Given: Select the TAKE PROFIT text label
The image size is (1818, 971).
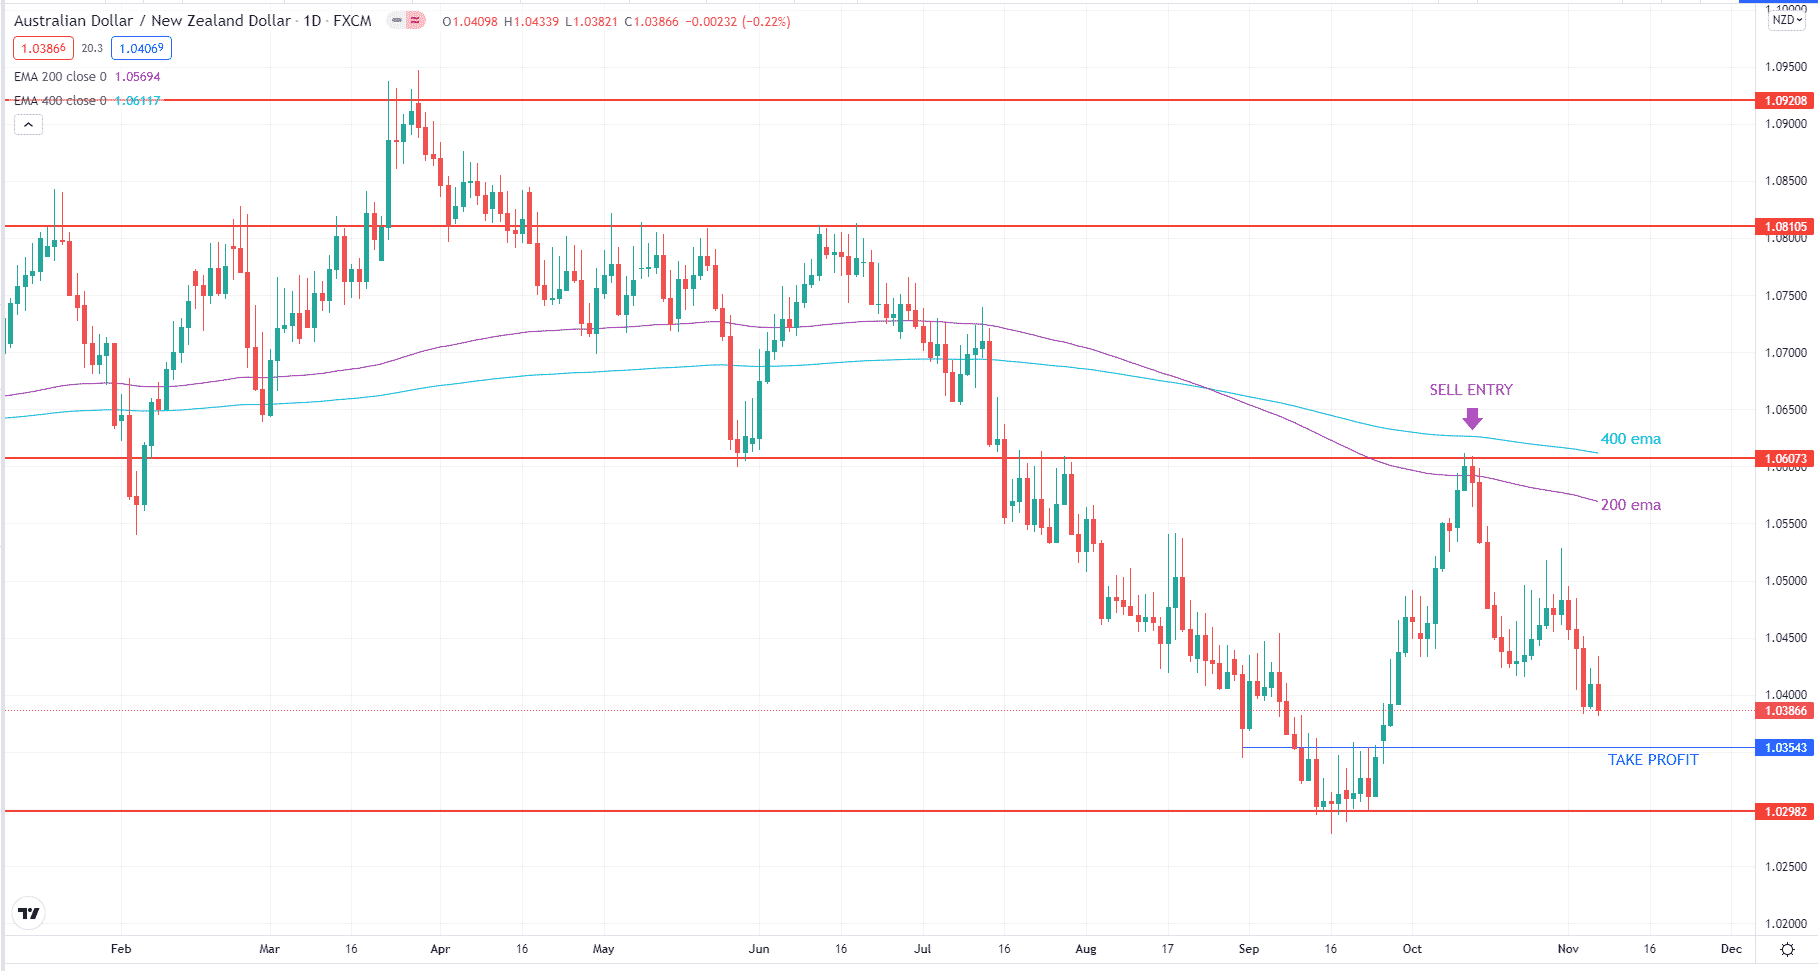Looking at the screenshot, I should (x=1653, y=760).
